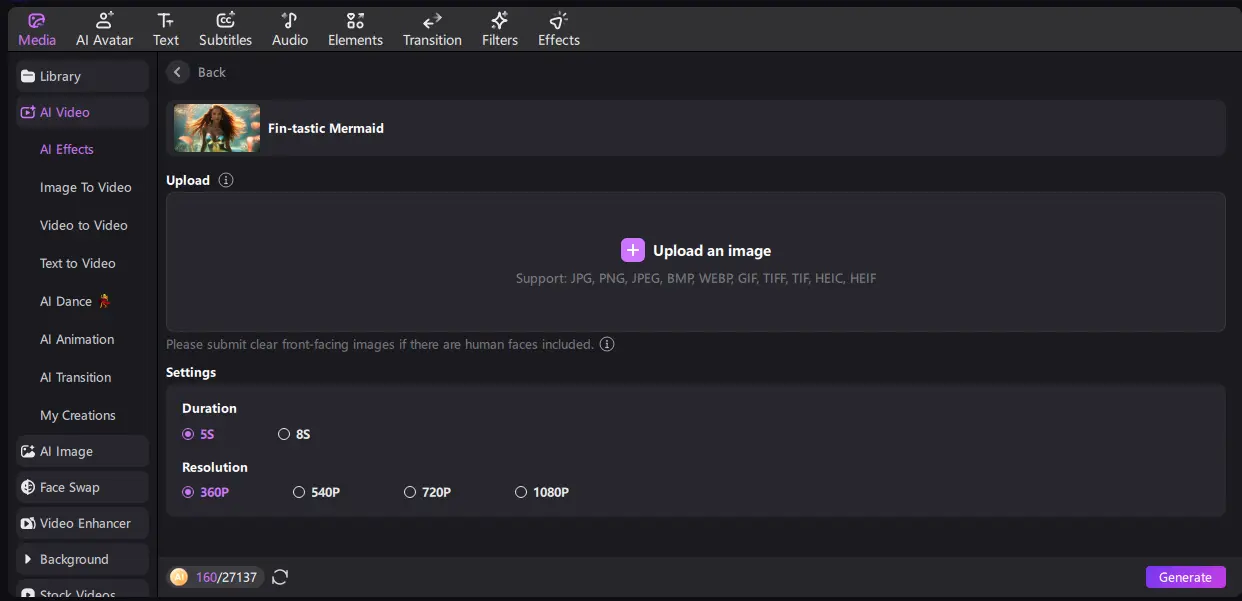The height and width of the screenshot is (601, 1242).
Task: Go to My Creations
Action: point(77,415)
